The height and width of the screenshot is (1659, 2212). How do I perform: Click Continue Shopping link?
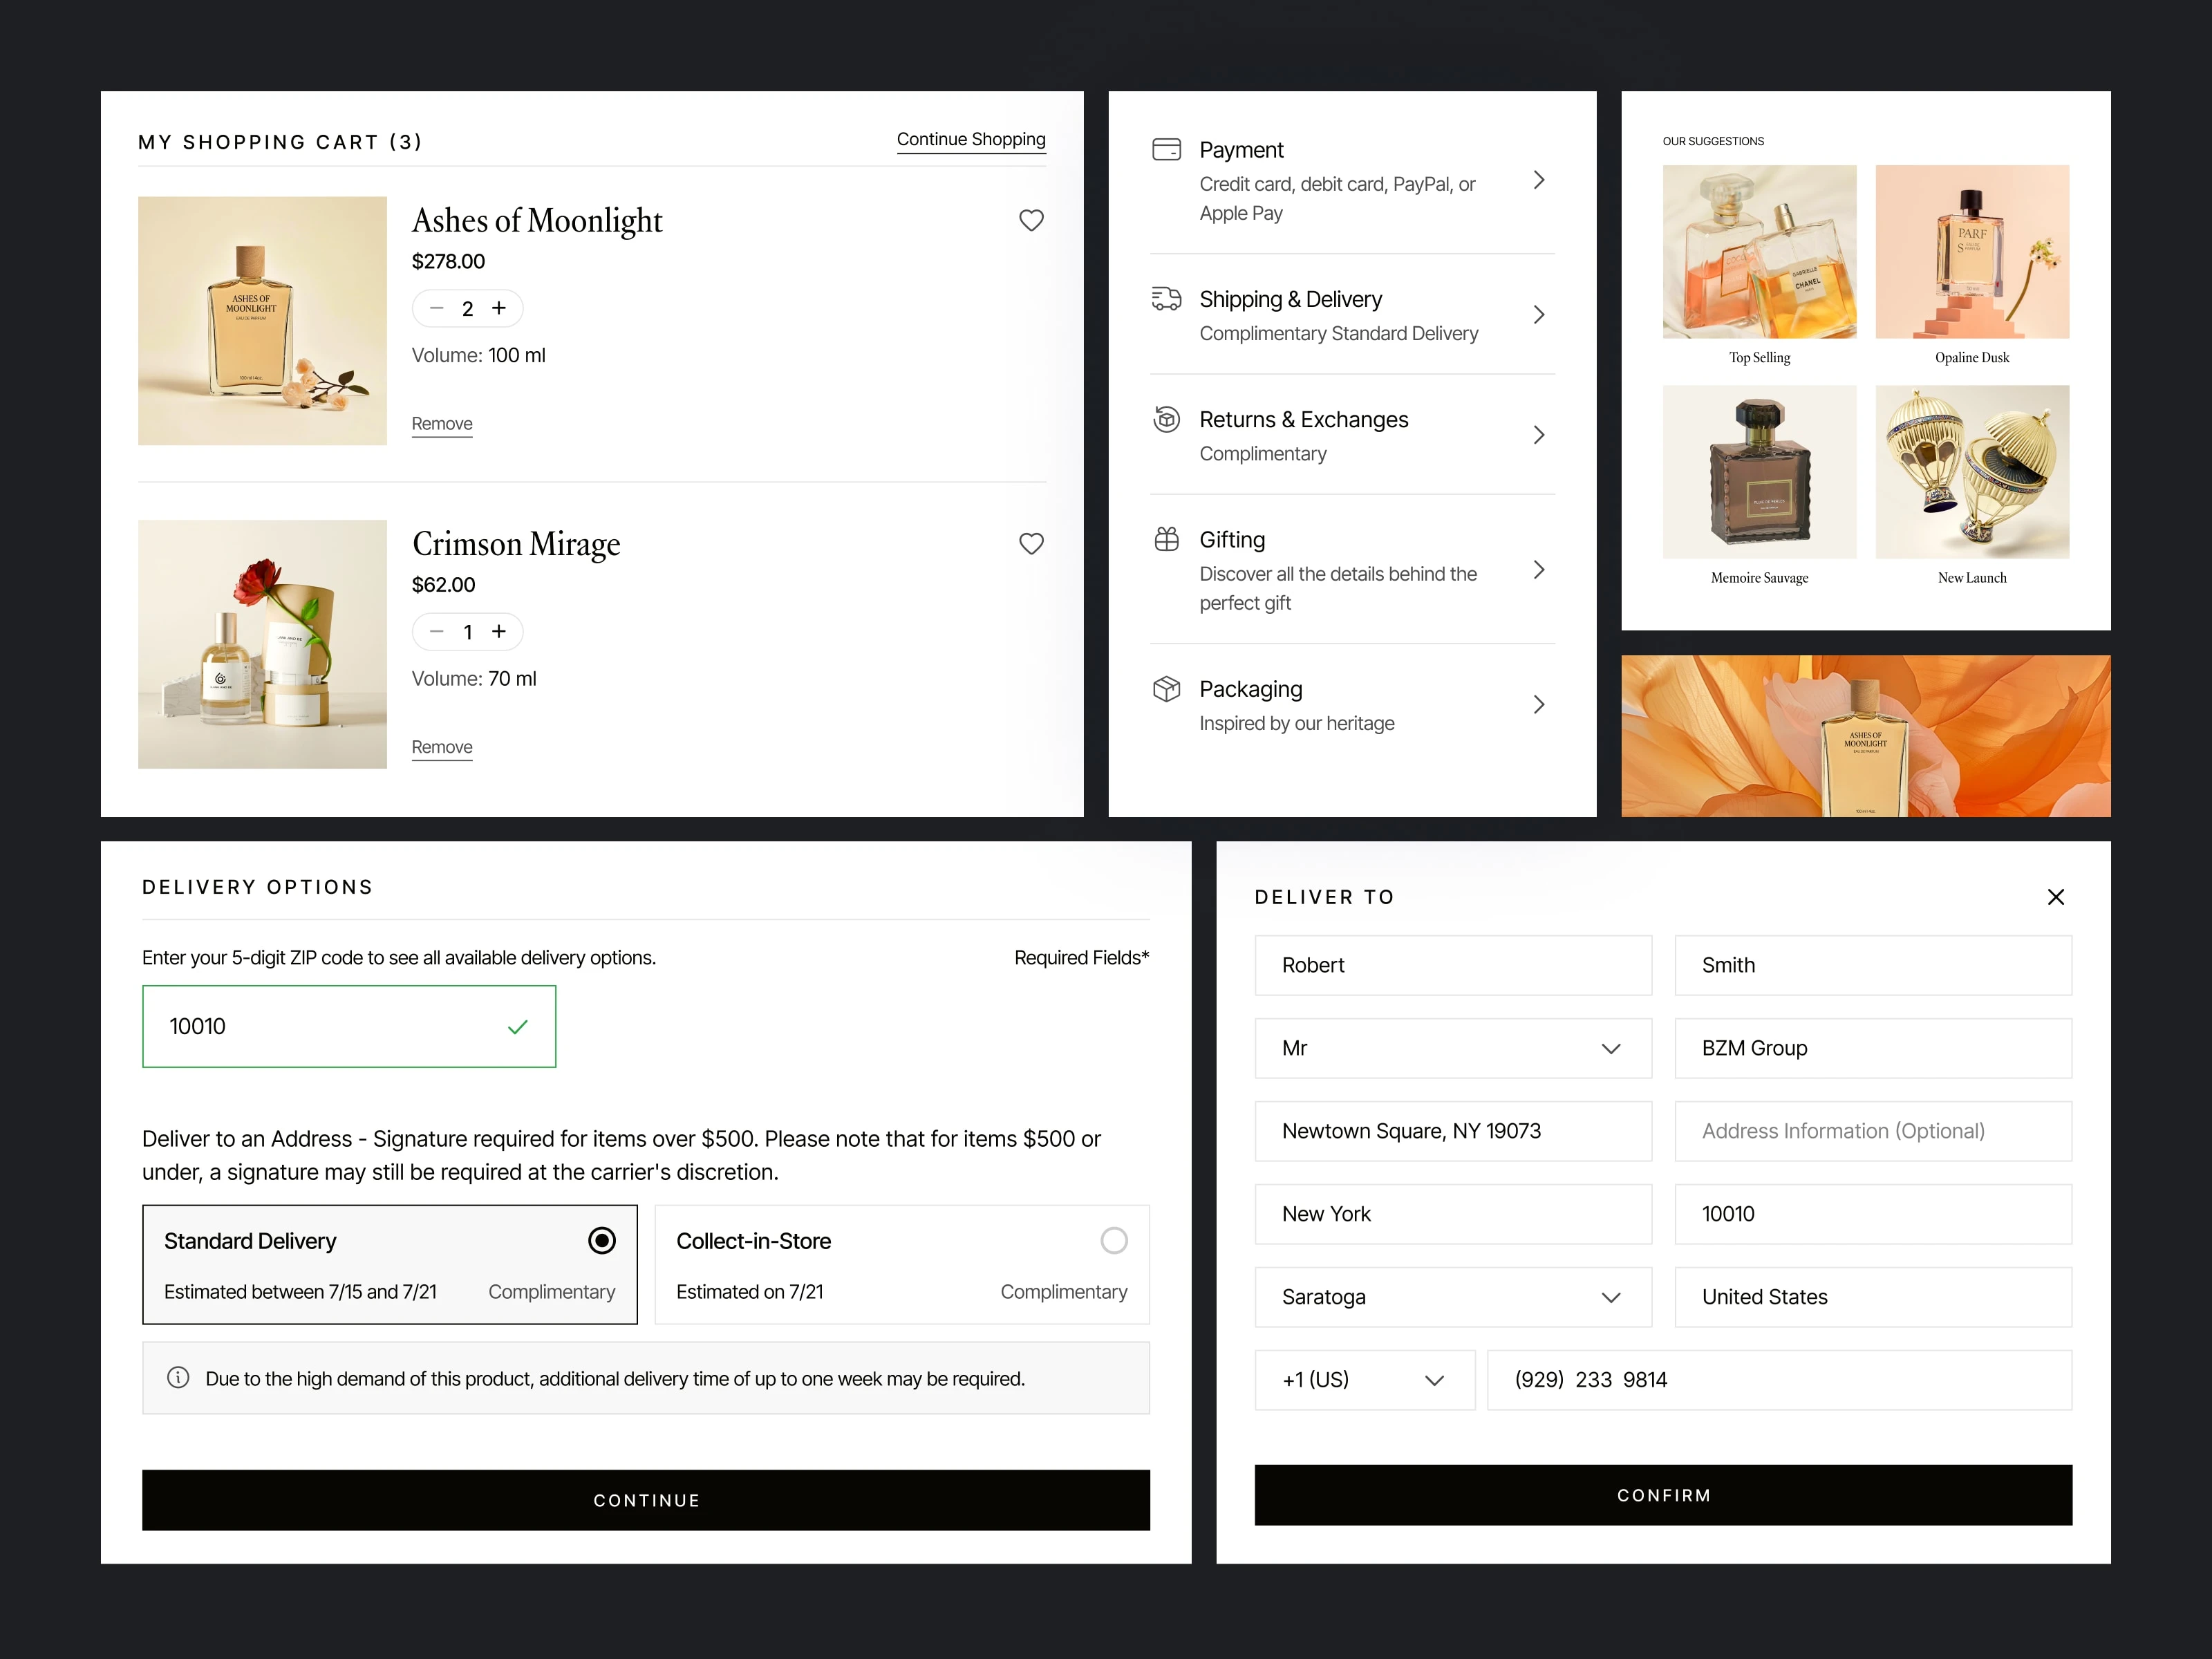[970, 140]
